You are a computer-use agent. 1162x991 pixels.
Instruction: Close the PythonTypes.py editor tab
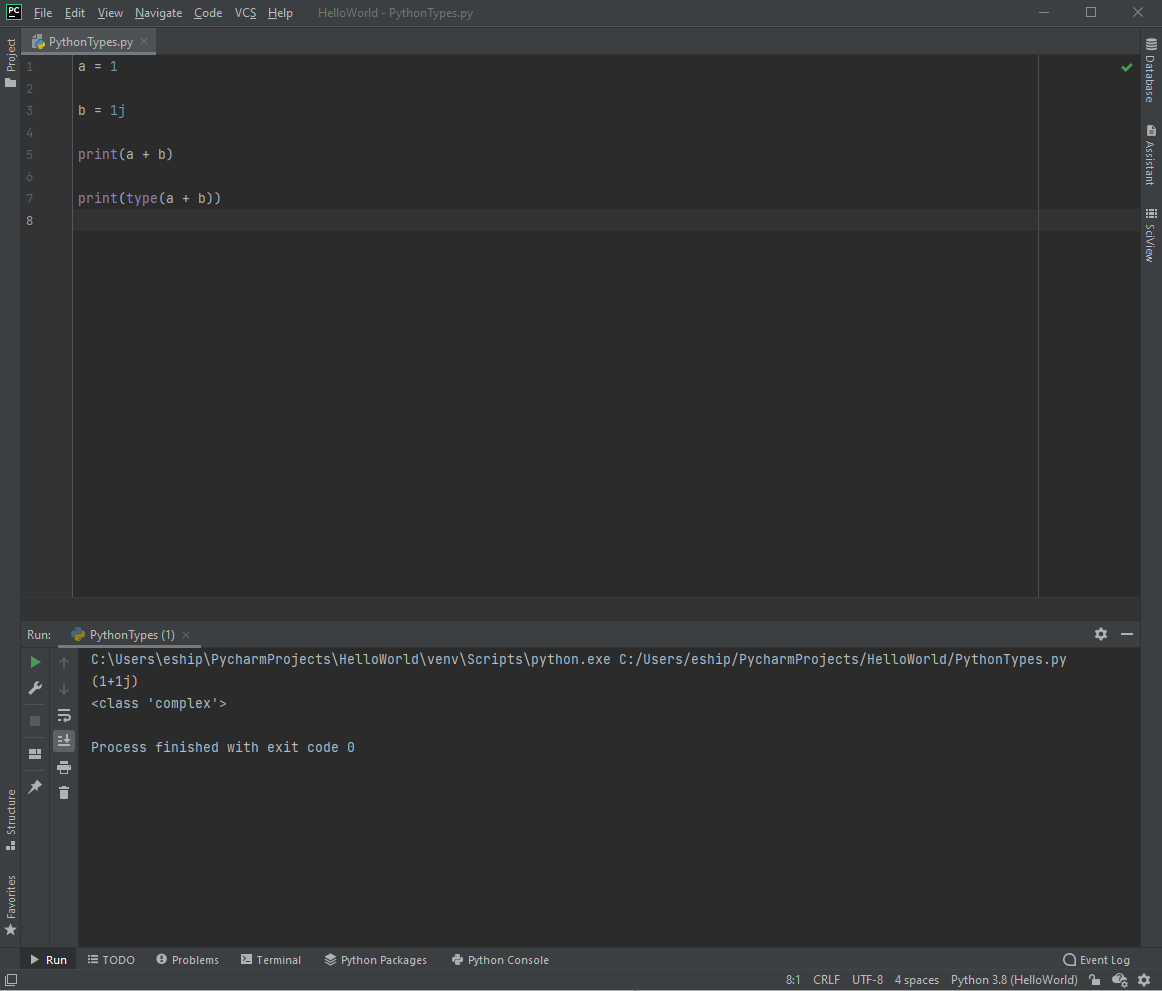point(145,42)
